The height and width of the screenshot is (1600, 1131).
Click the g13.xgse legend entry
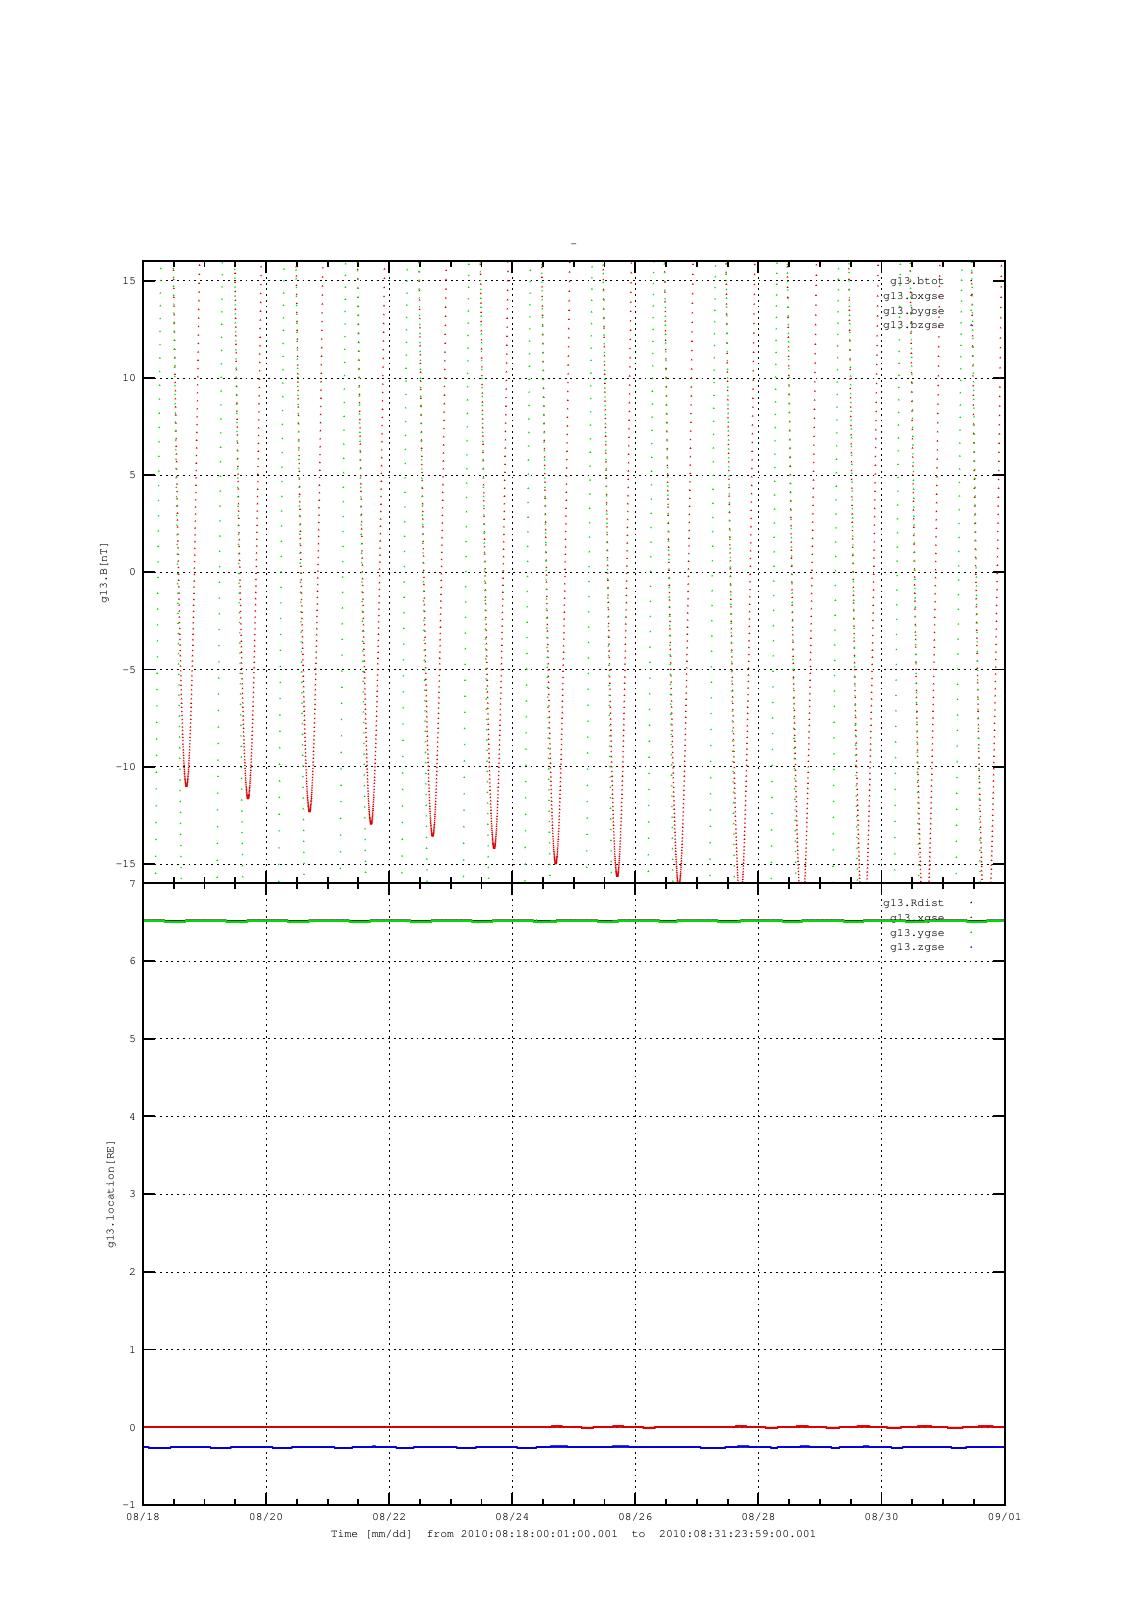click(917, 918)
